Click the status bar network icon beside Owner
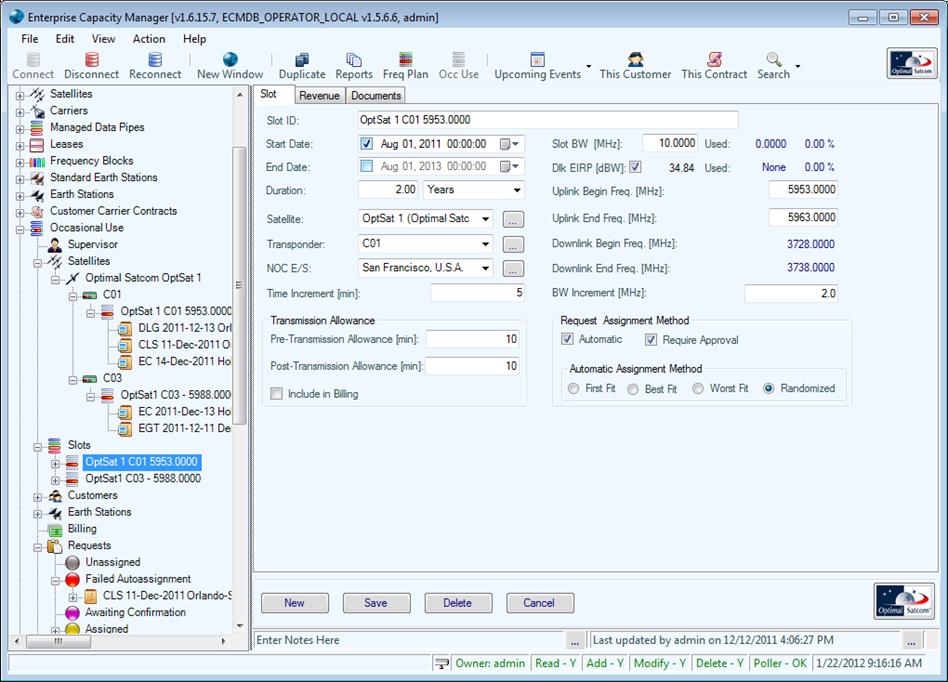948x682 pixels. (x=442, y=663)
